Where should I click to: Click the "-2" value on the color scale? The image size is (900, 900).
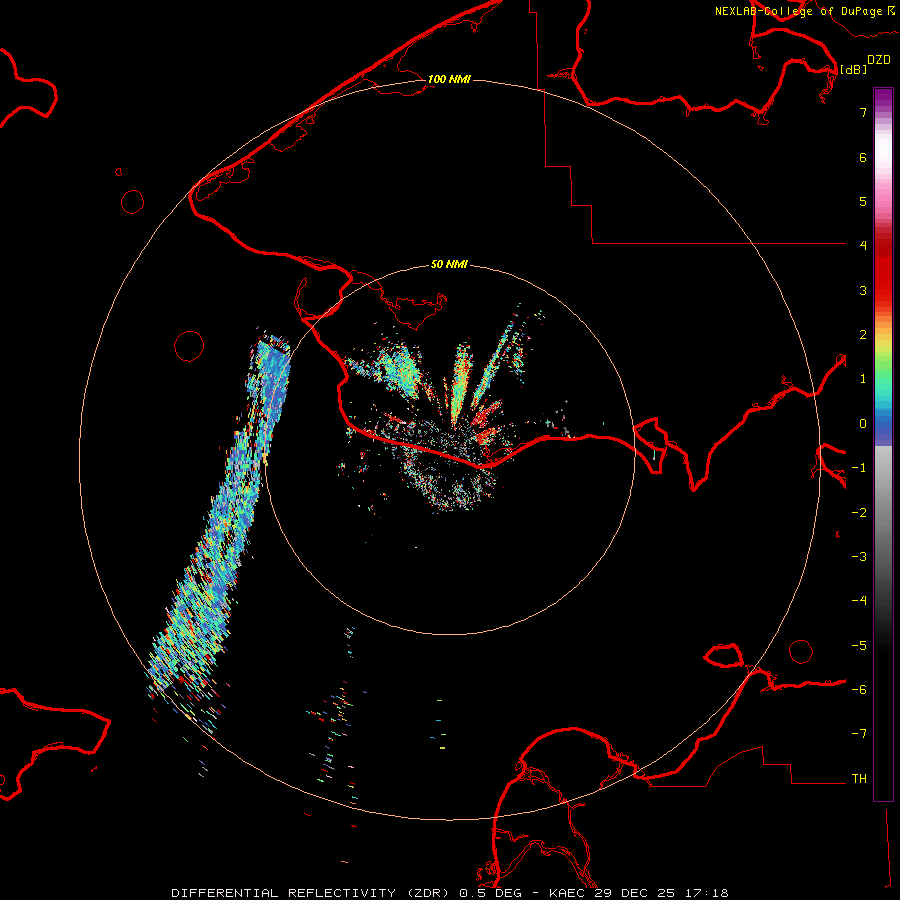click(x=859, y=513)
